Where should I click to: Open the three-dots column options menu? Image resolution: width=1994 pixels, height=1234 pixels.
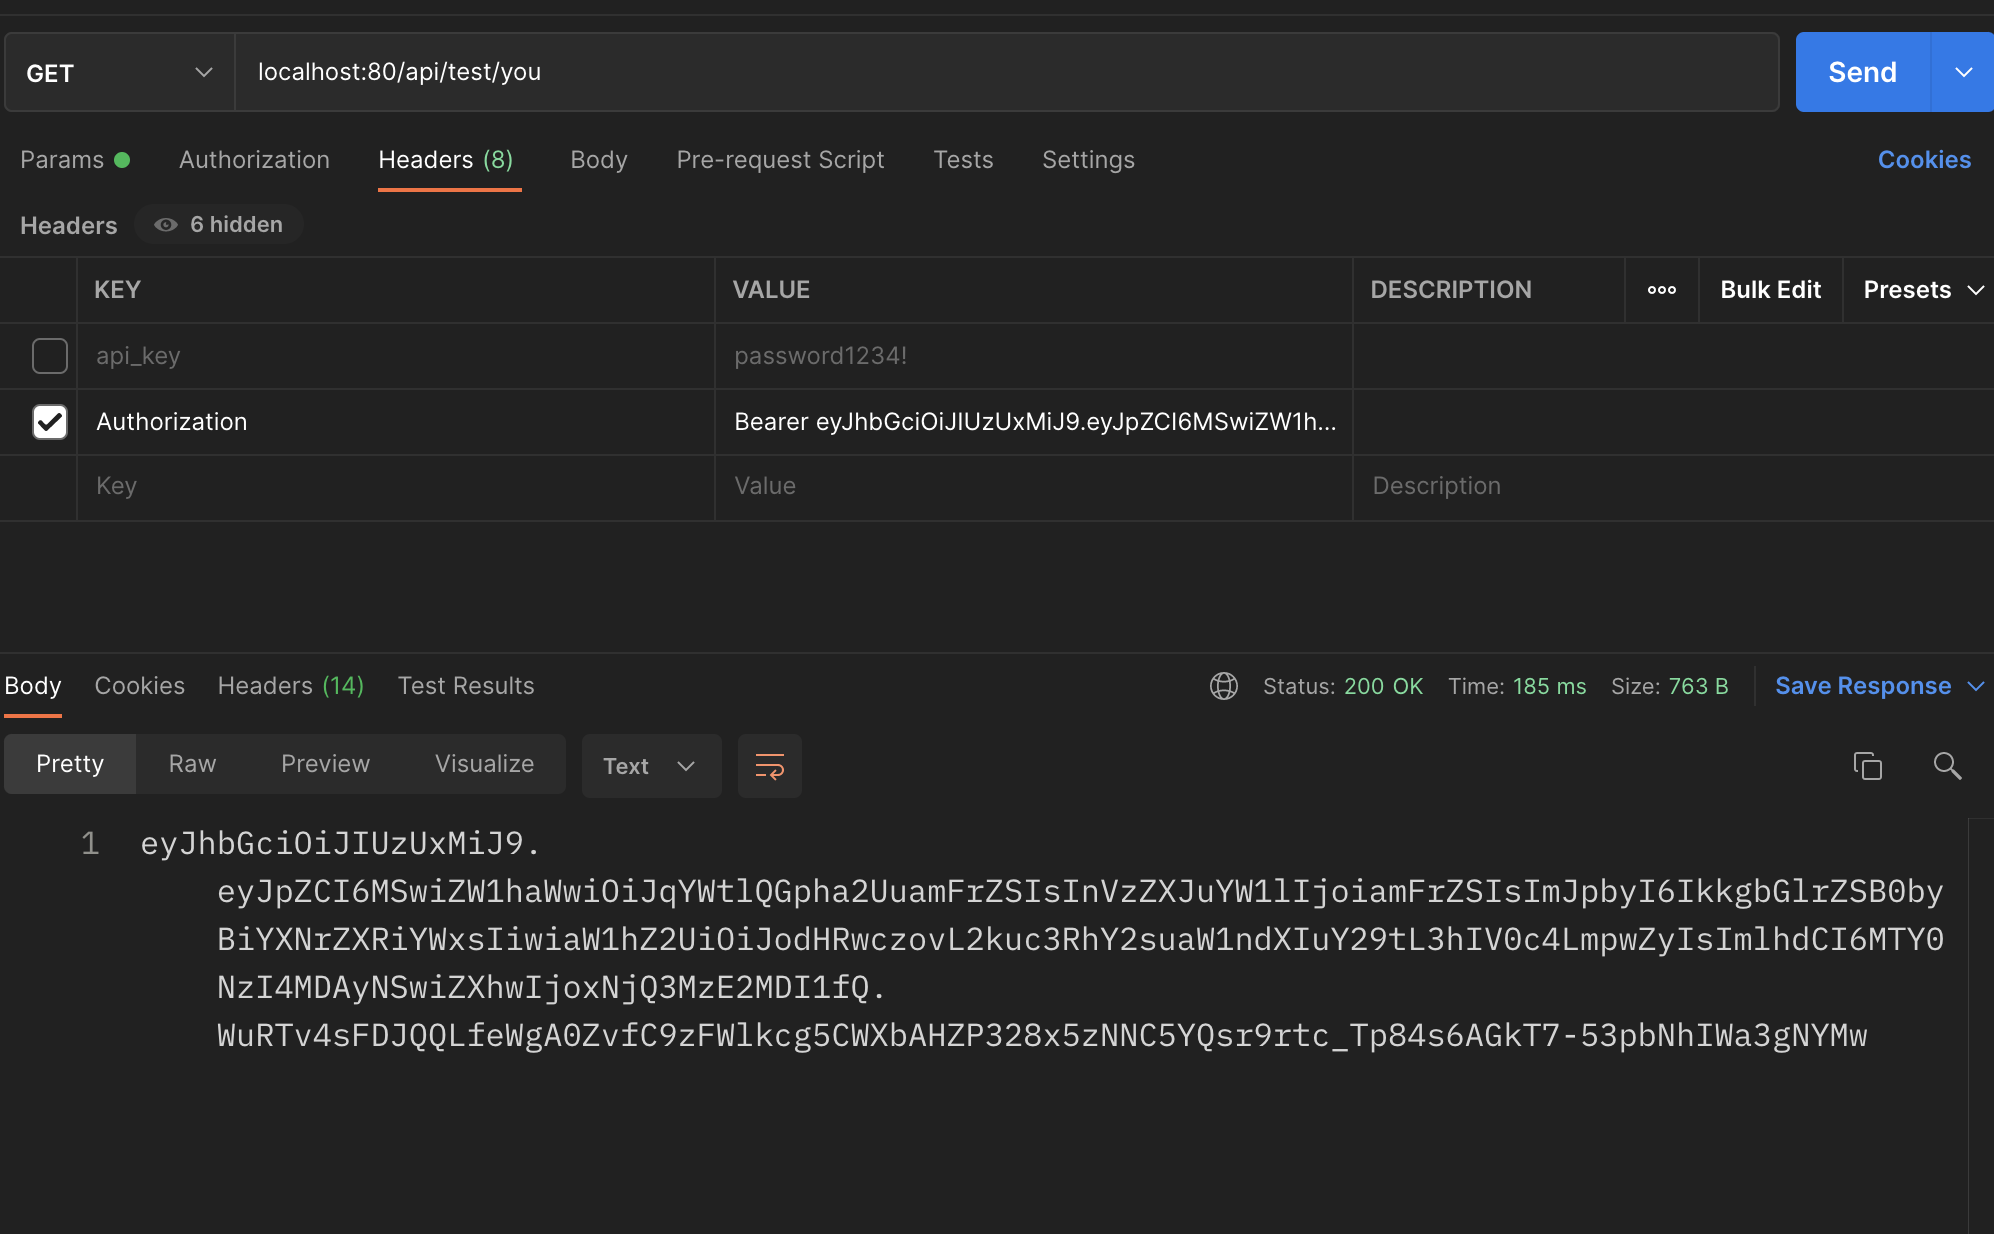pyautogui.click(x=1661, y=290)
